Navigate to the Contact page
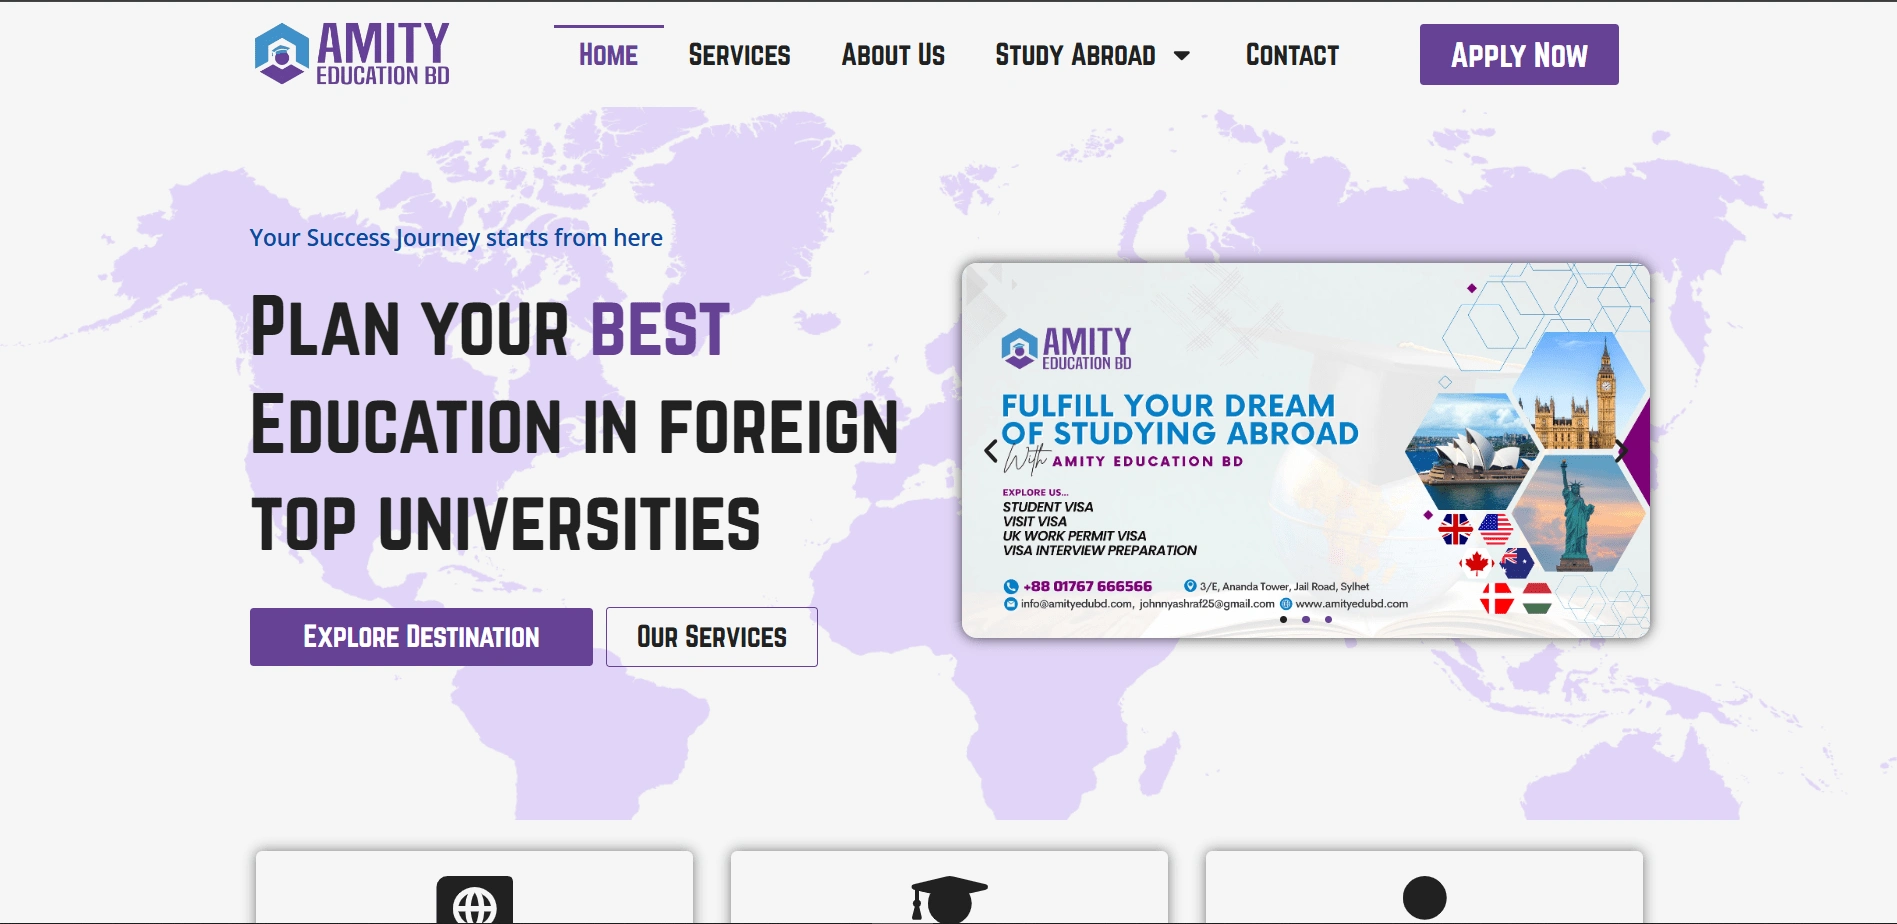The image size is (1897, 924). click(1292, 55)
